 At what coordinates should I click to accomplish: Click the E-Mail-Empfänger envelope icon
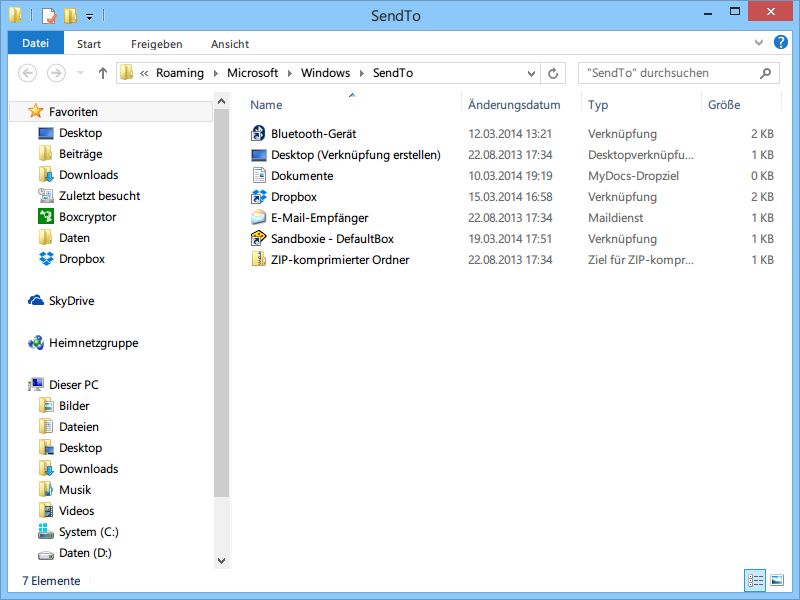point(259,217)
